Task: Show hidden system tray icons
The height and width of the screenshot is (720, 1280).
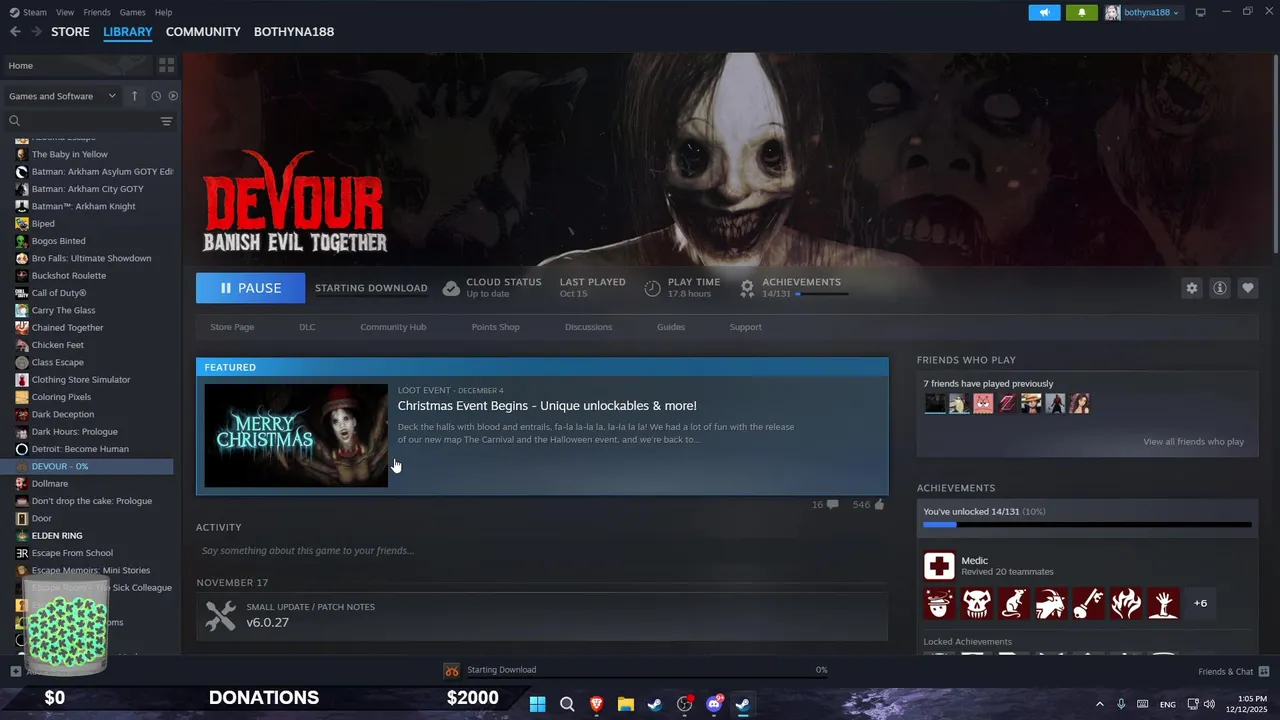Action: tap(1100, 704)
